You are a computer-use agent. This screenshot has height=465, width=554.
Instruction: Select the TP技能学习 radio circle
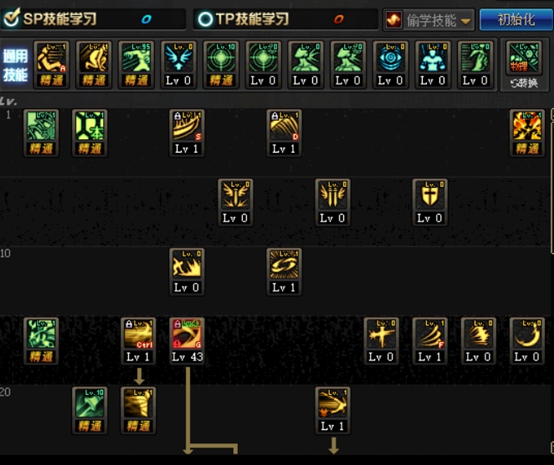coord(205,19)
